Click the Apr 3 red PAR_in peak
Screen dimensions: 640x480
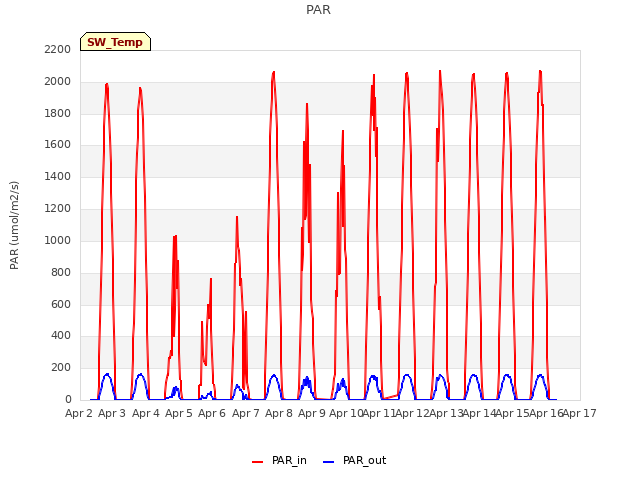point(107,84)
